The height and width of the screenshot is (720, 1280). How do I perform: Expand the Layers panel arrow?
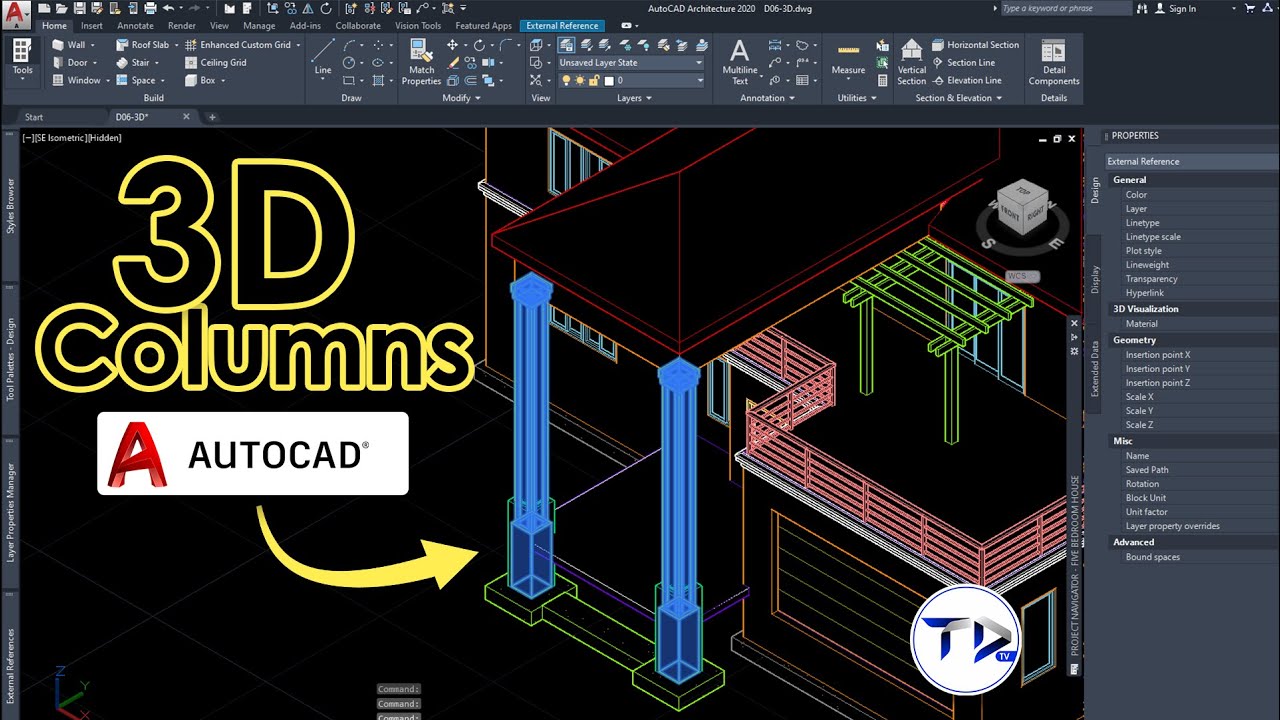pyautogui.click(x=648, y=98)
